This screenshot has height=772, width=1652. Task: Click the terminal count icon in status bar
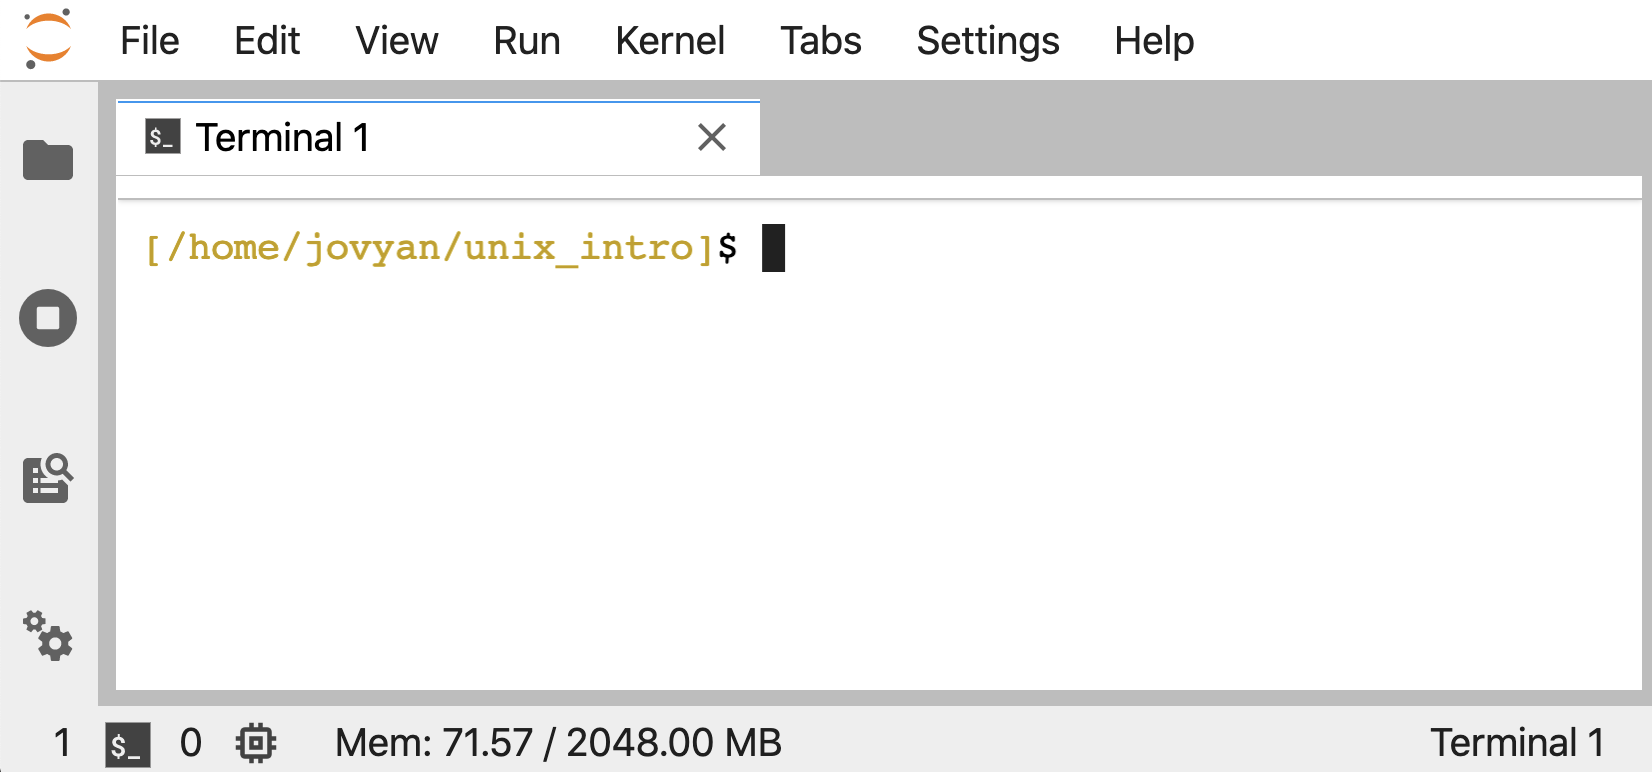click(128, 744)
